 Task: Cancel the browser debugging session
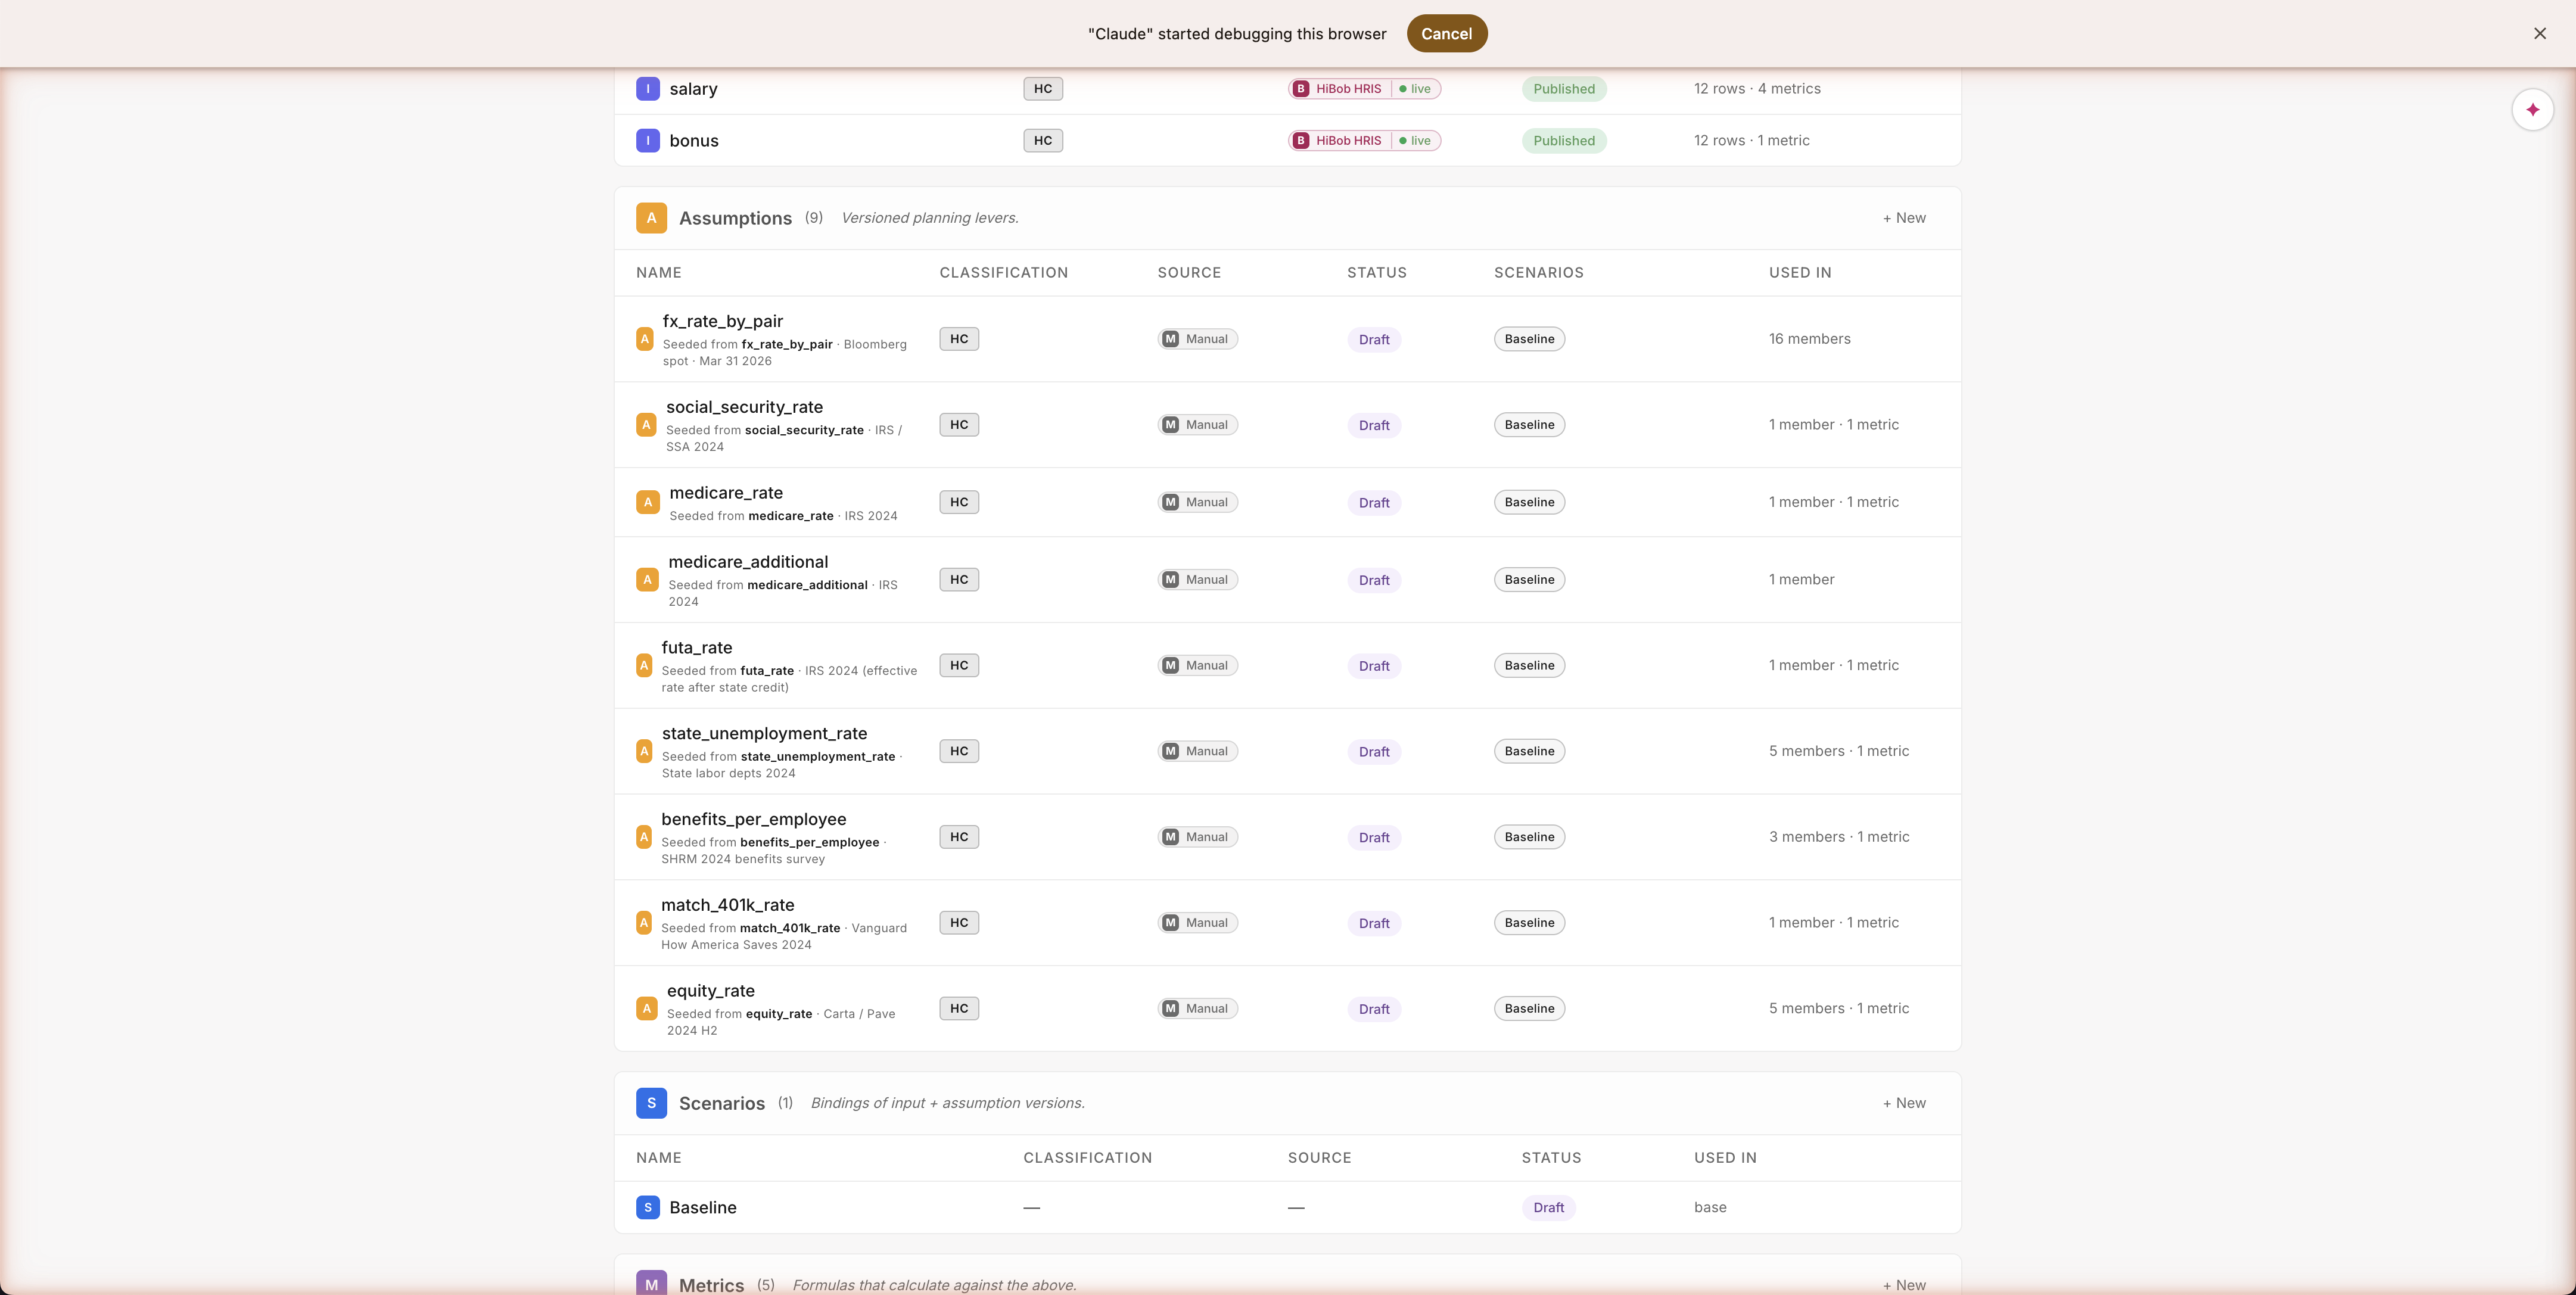coord(1446,34)
